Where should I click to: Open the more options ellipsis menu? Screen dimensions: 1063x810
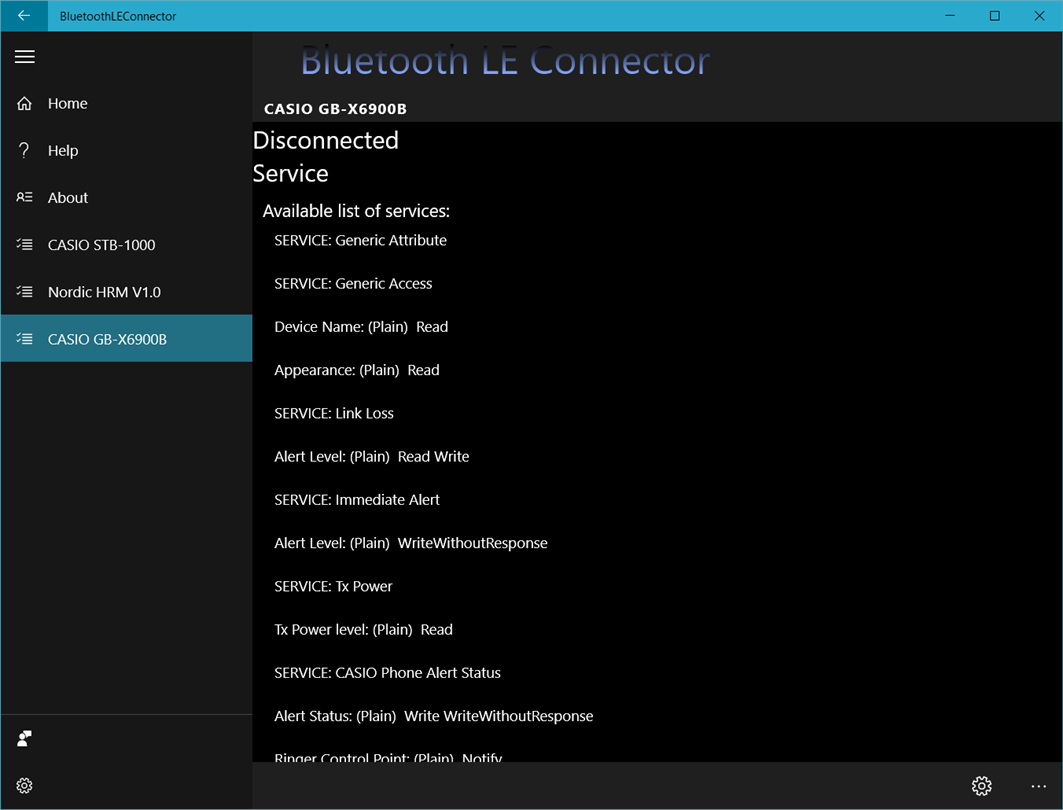[1039, 786]
